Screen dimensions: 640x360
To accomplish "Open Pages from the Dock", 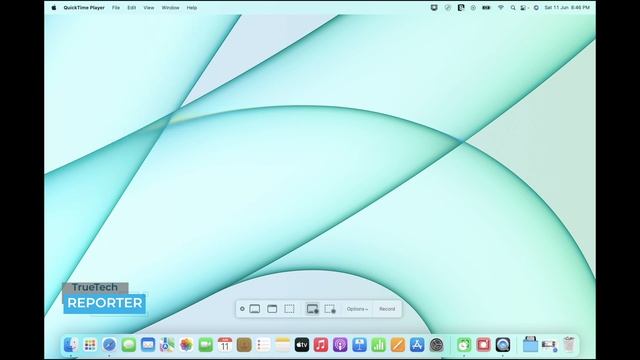I will coord(398,345).
